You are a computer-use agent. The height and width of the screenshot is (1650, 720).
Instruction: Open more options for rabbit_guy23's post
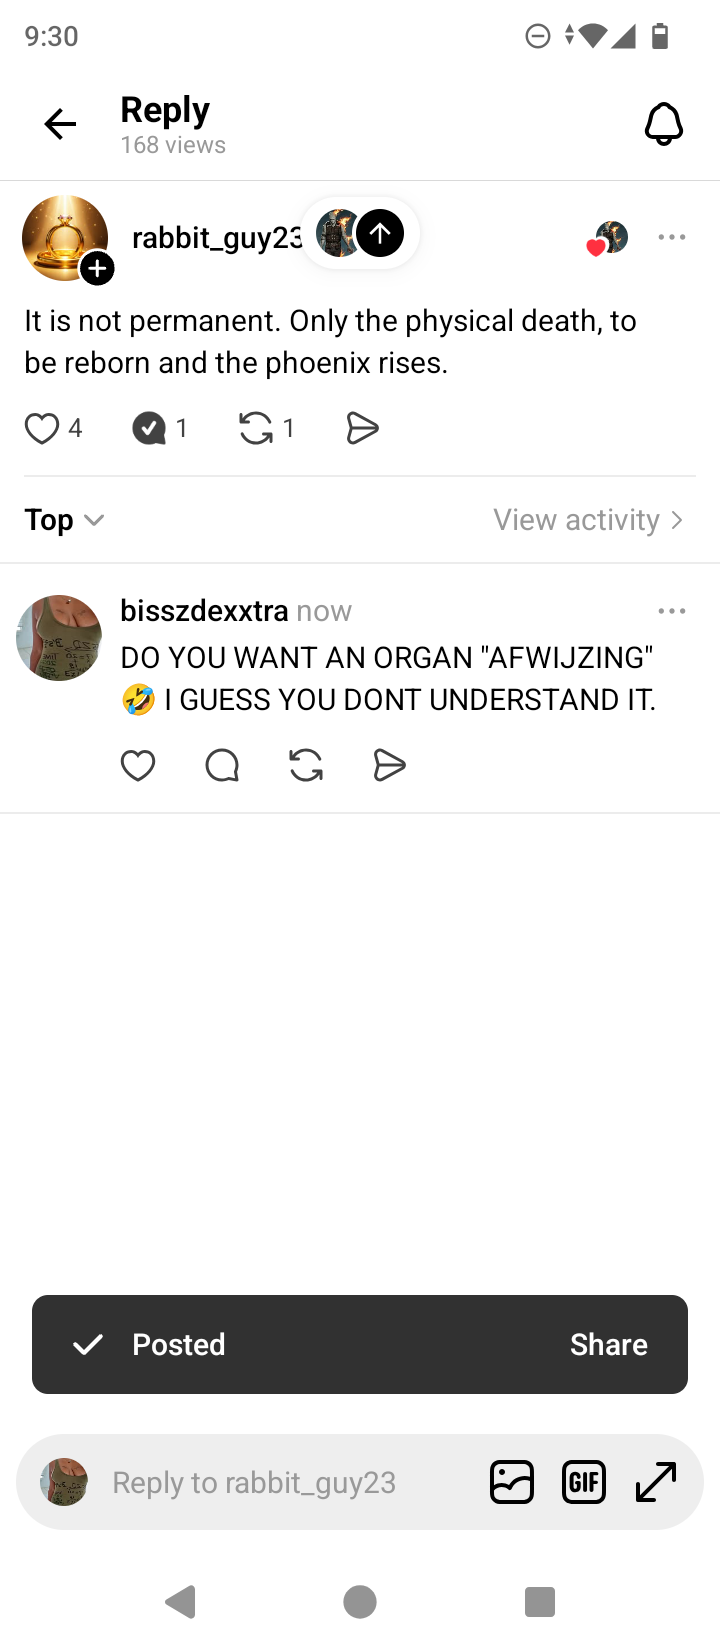pos(672,237)
